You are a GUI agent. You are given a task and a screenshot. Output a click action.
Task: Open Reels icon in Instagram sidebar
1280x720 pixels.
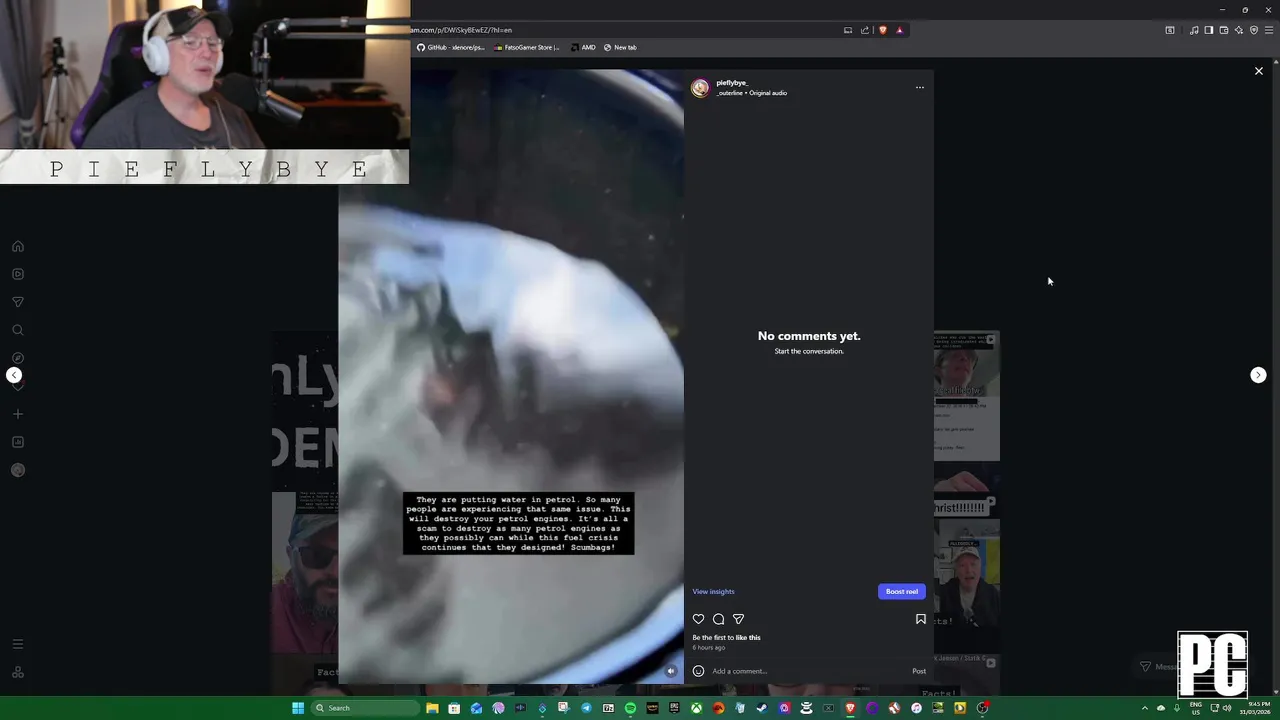(17, 274)
